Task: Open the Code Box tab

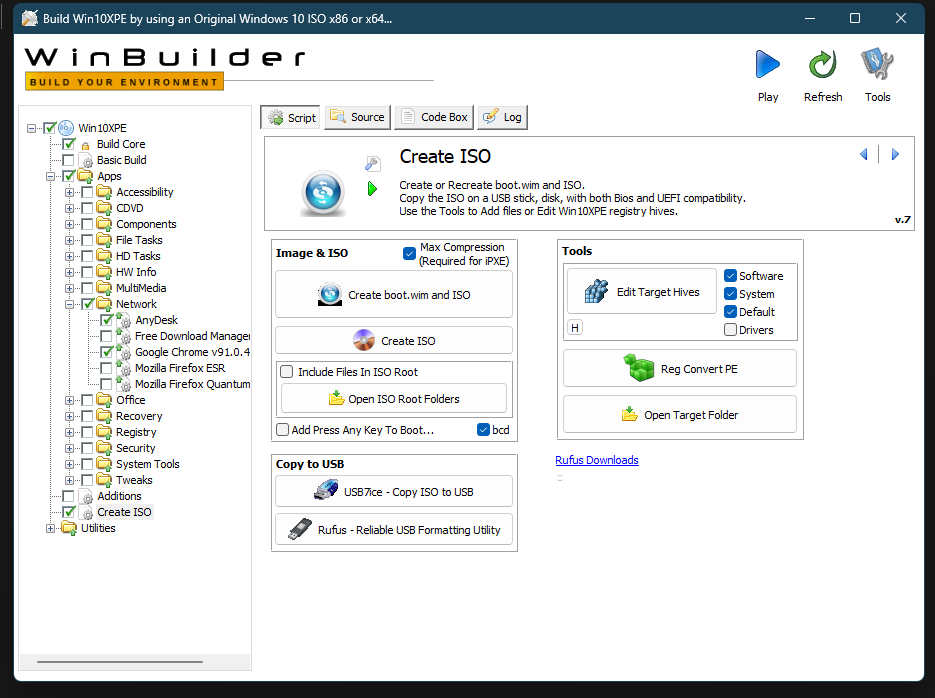Action: 434,117
